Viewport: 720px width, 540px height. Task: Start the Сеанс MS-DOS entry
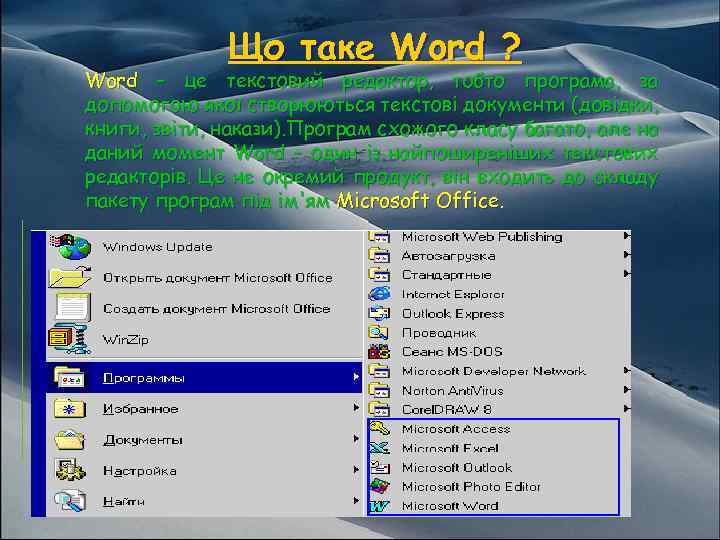click(499, 352)
